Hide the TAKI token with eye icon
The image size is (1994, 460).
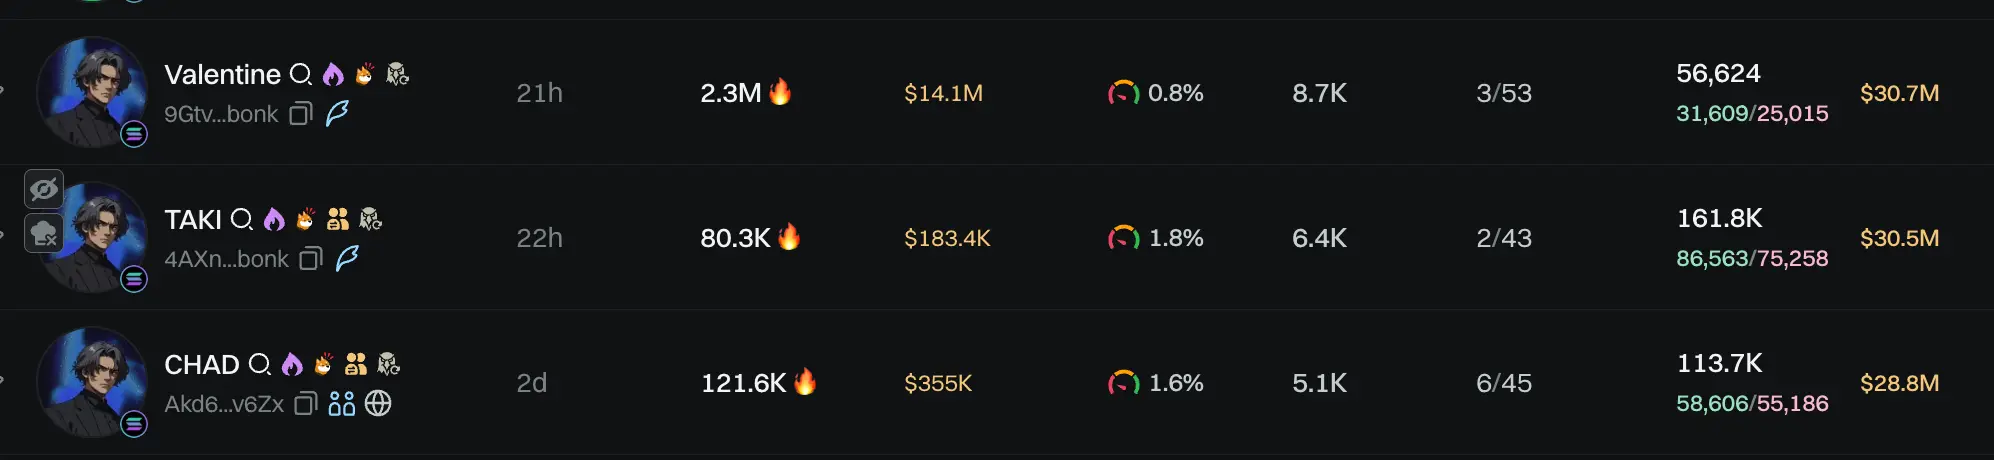pyautogui.click(x=44, y=189)
